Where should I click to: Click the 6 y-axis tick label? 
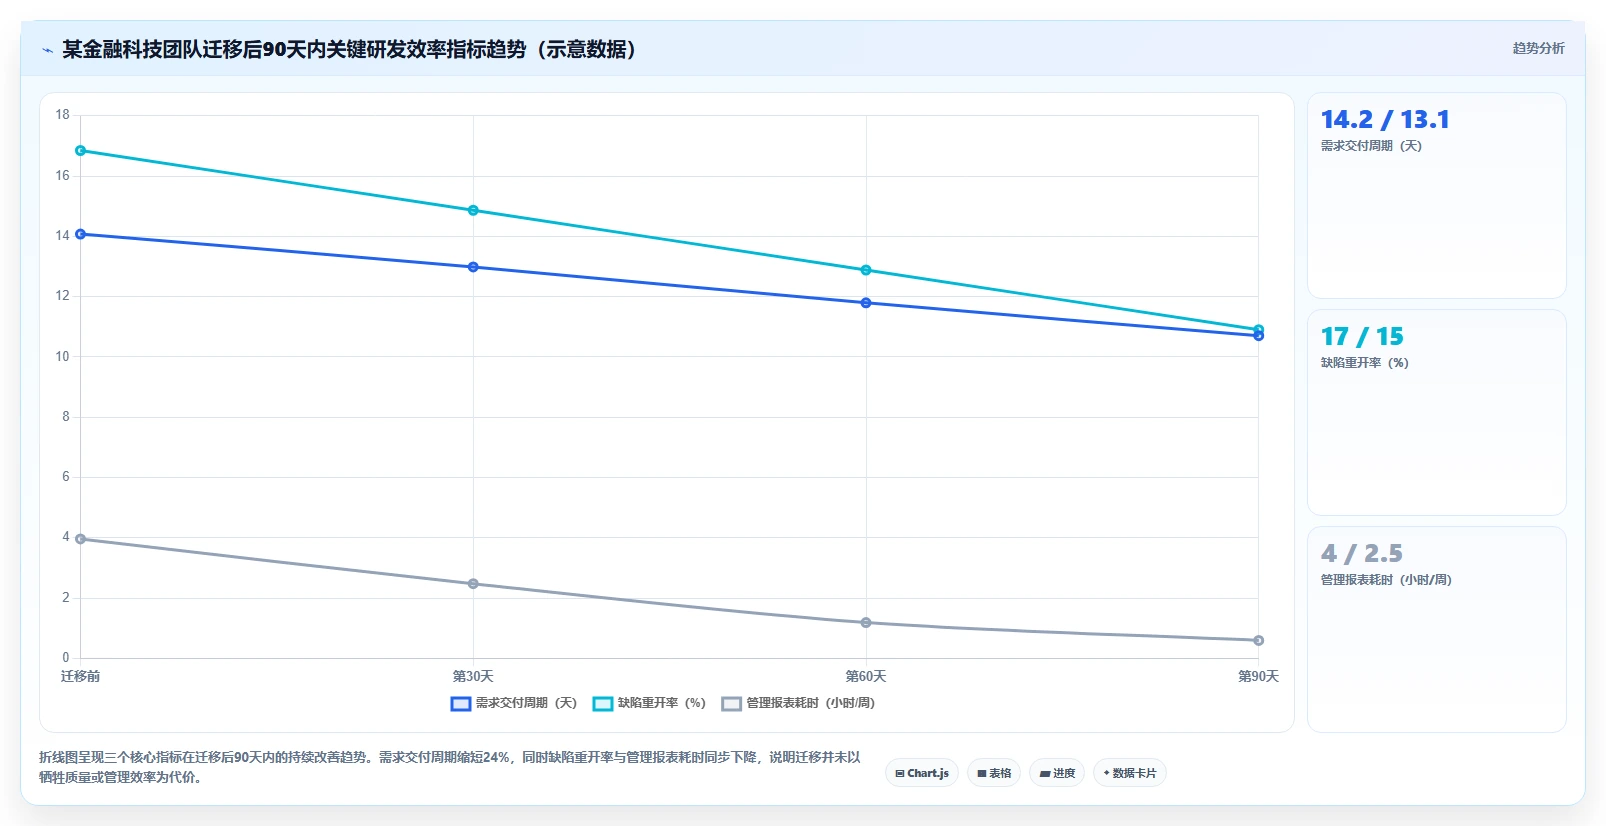coord(66,477)
